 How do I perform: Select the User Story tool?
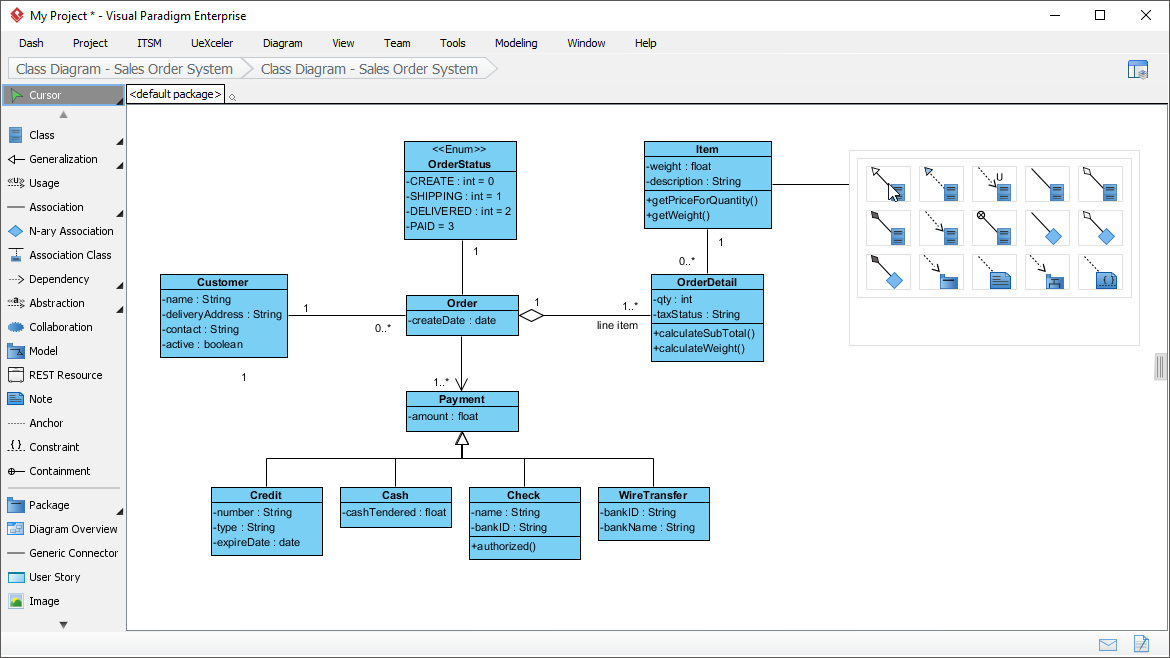point(63,577)
